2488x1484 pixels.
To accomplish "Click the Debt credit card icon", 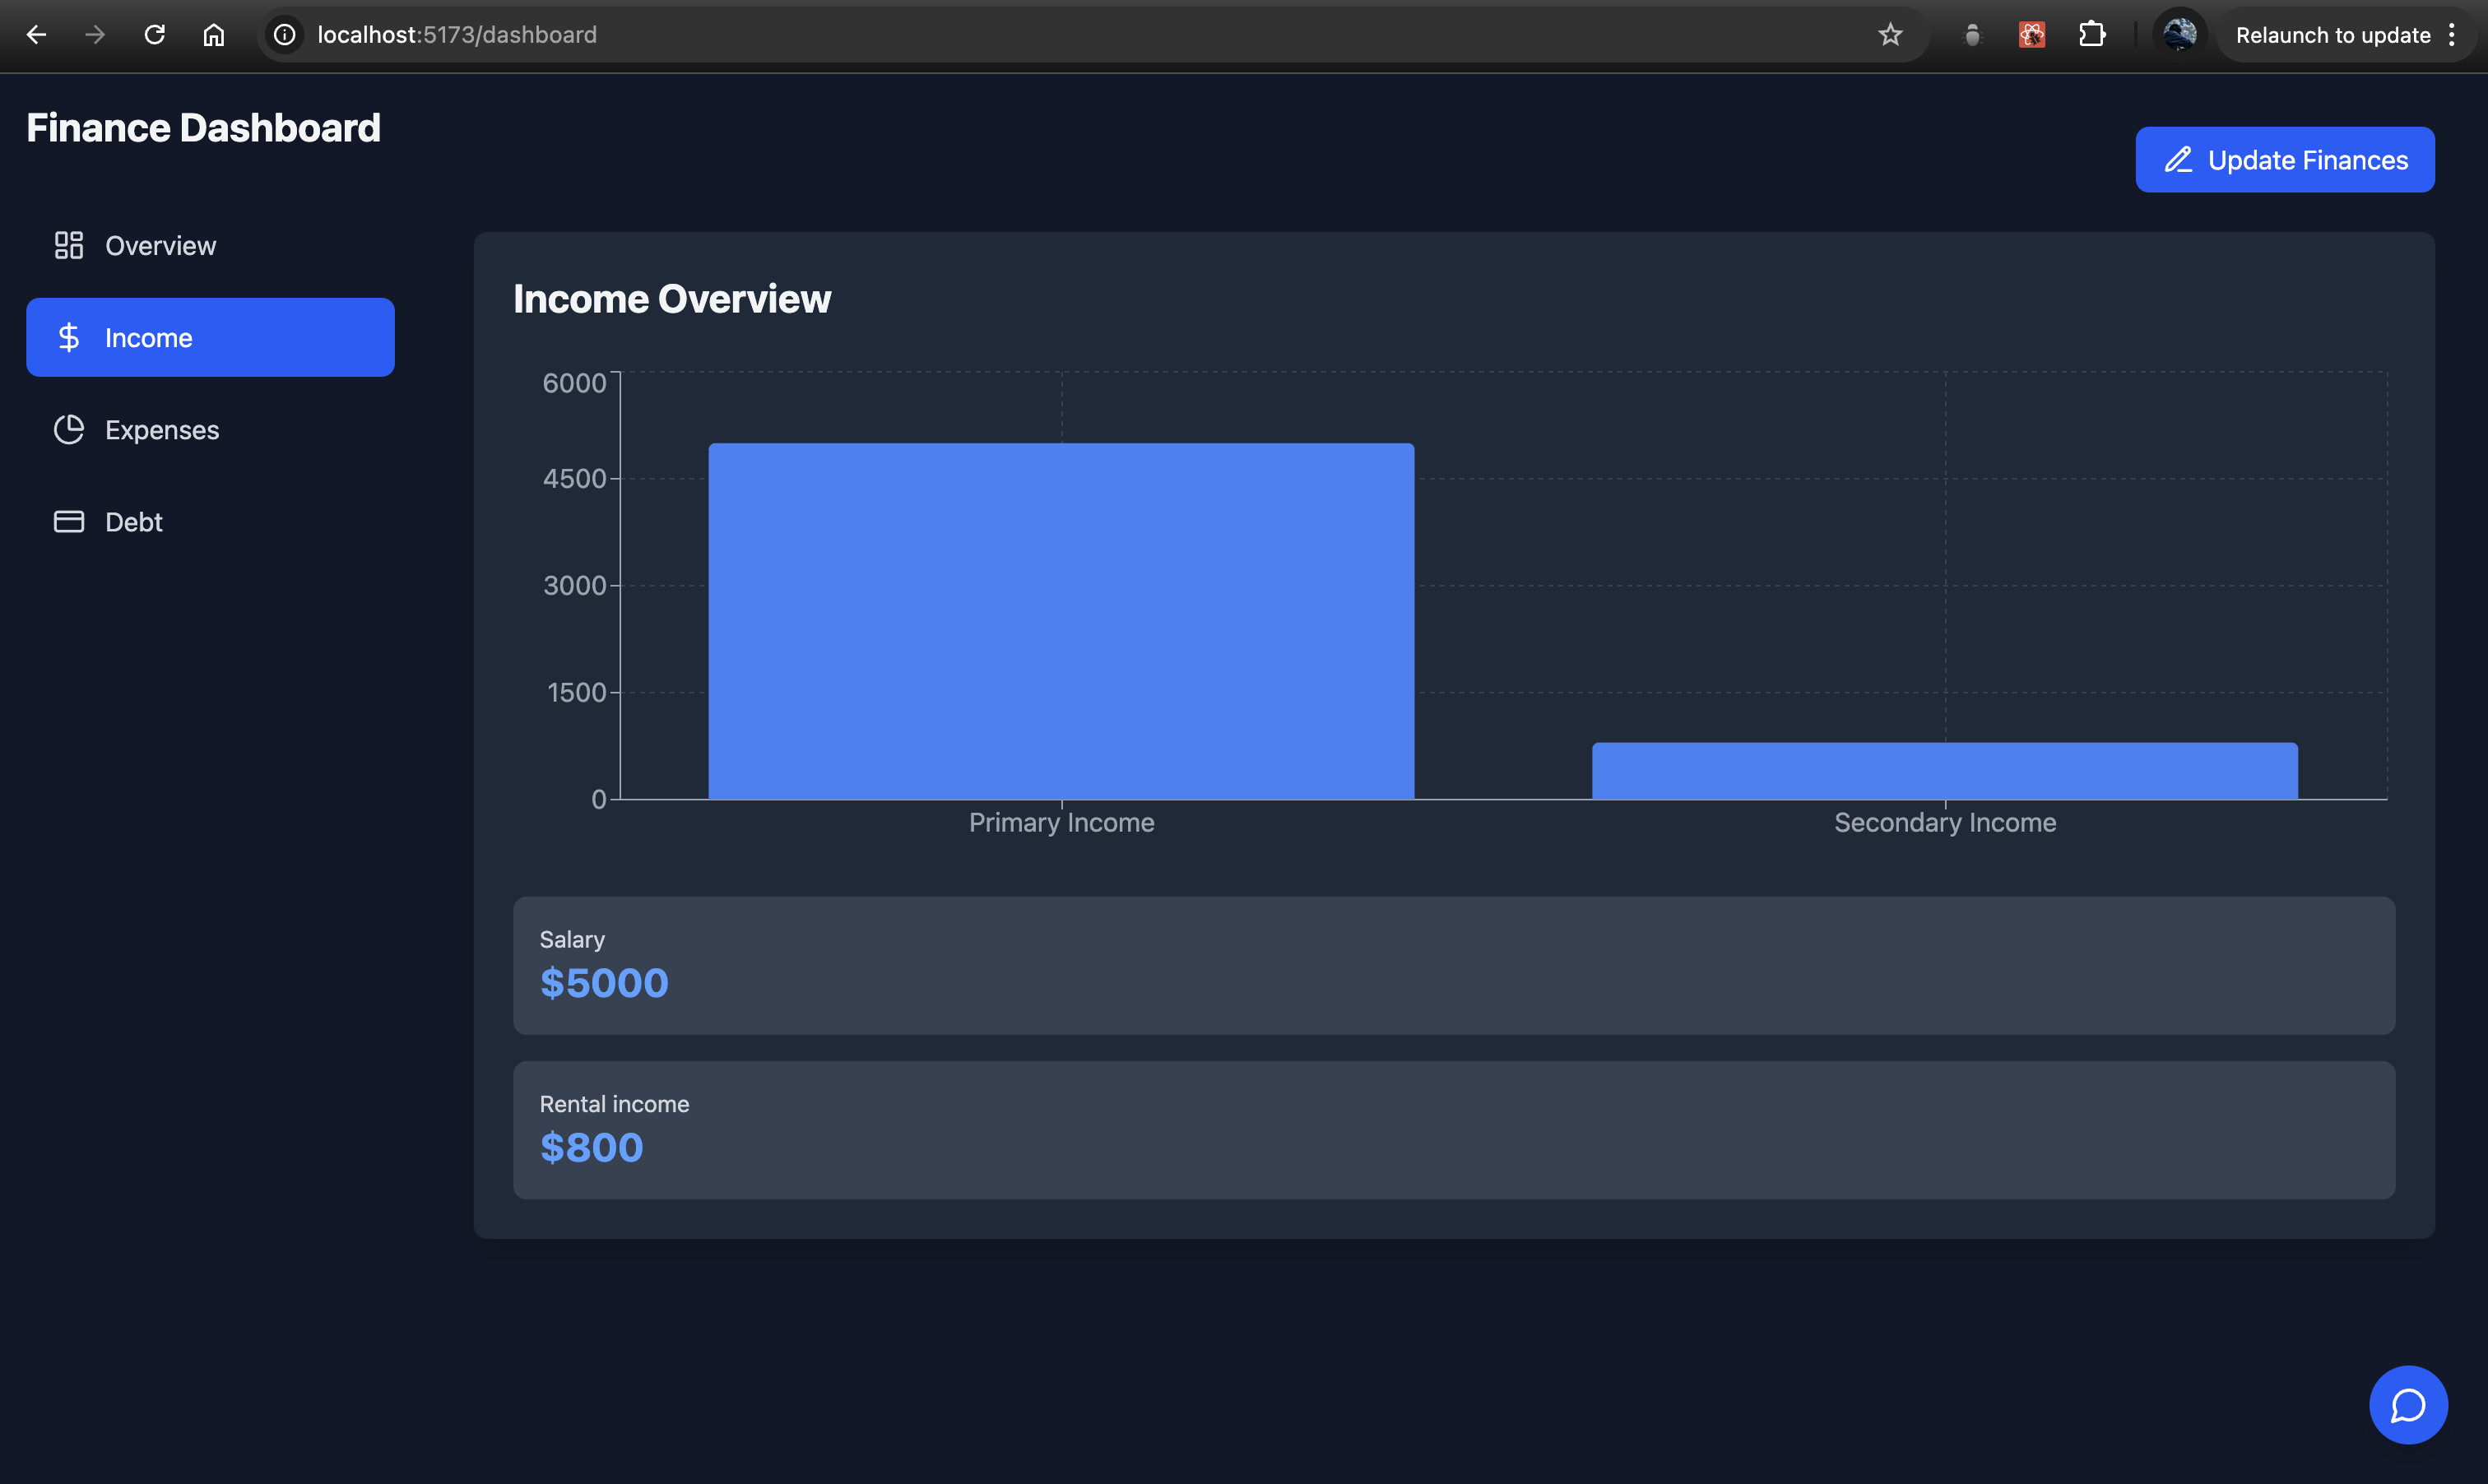I will [68, 522].
